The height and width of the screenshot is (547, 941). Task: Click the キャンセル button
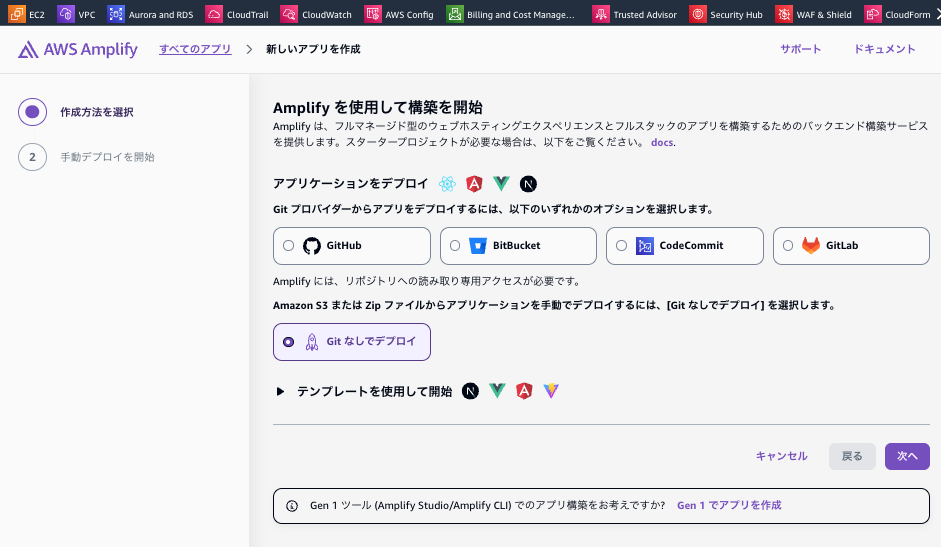(781, 456)
